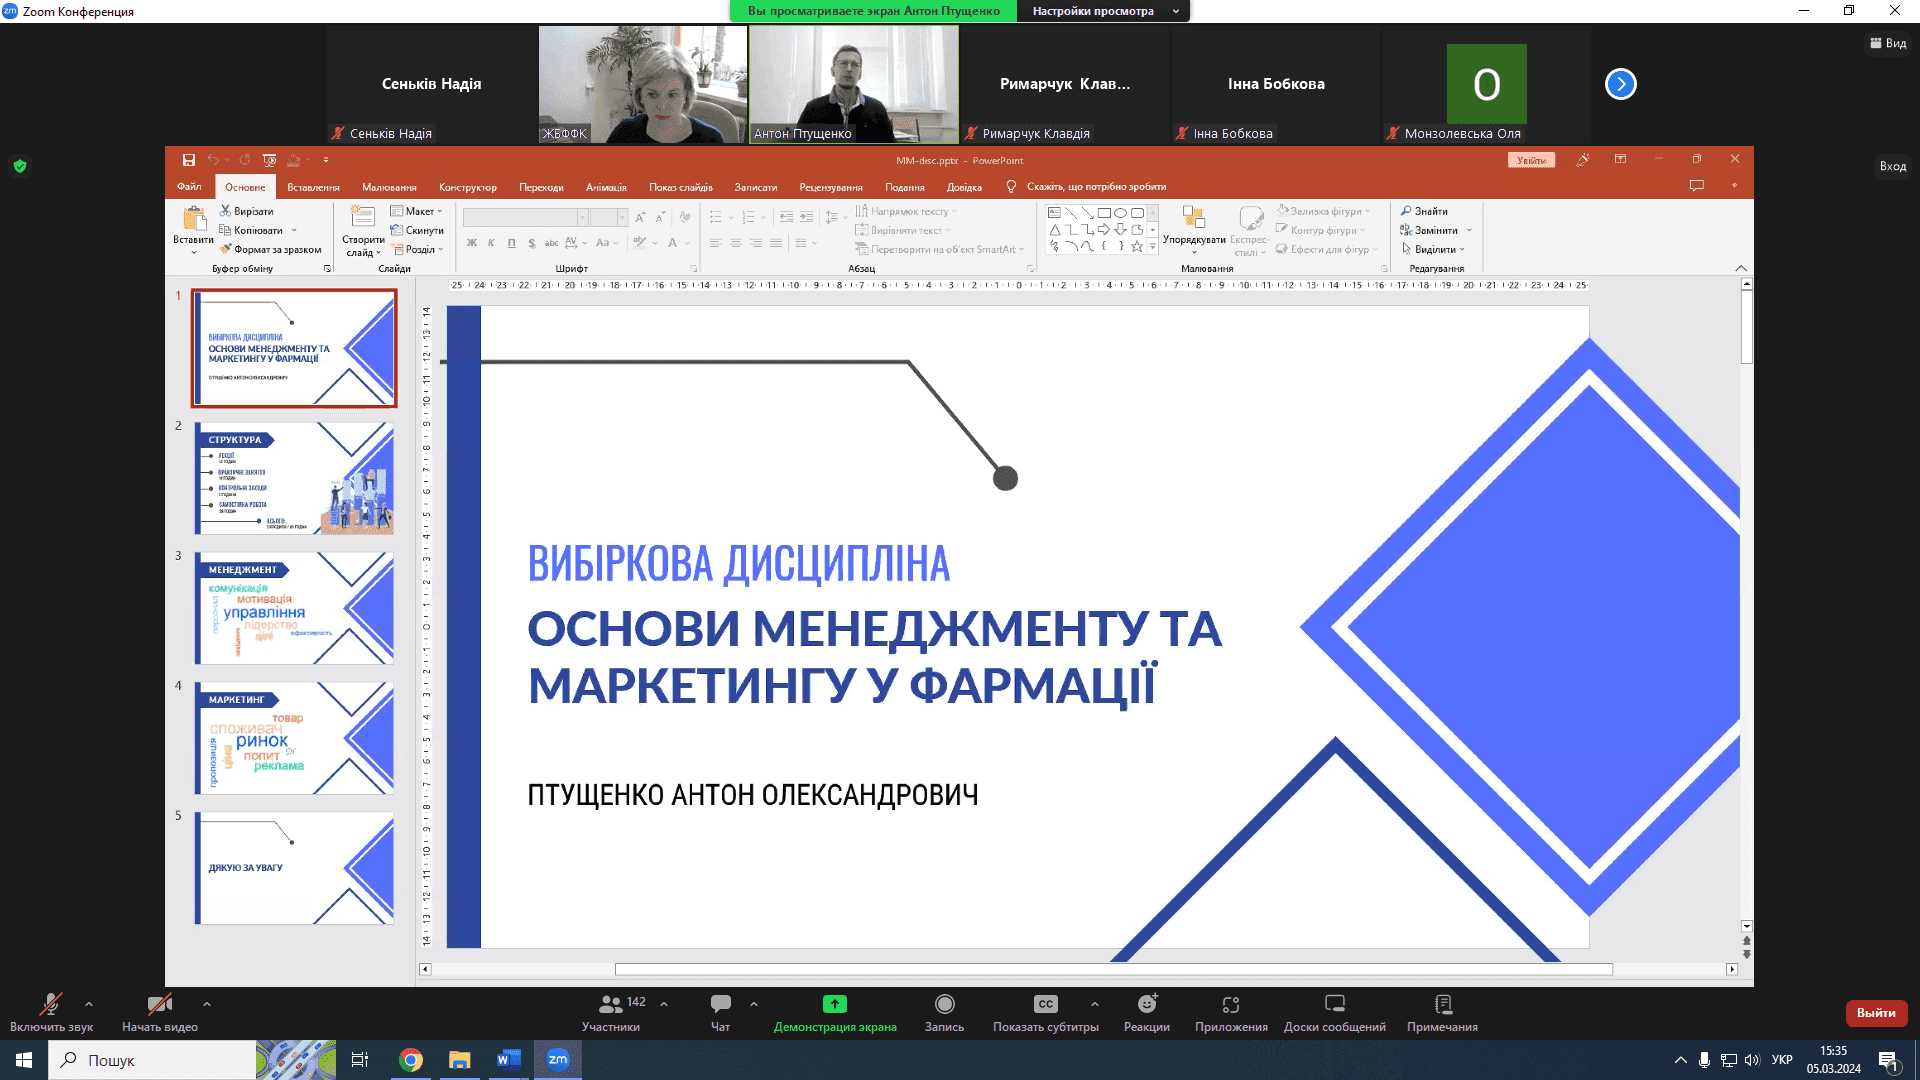This screenshot has width=1920, height=1080.
Task: Change Zoom layout with Вид button
Action: tap(1888, 43)
